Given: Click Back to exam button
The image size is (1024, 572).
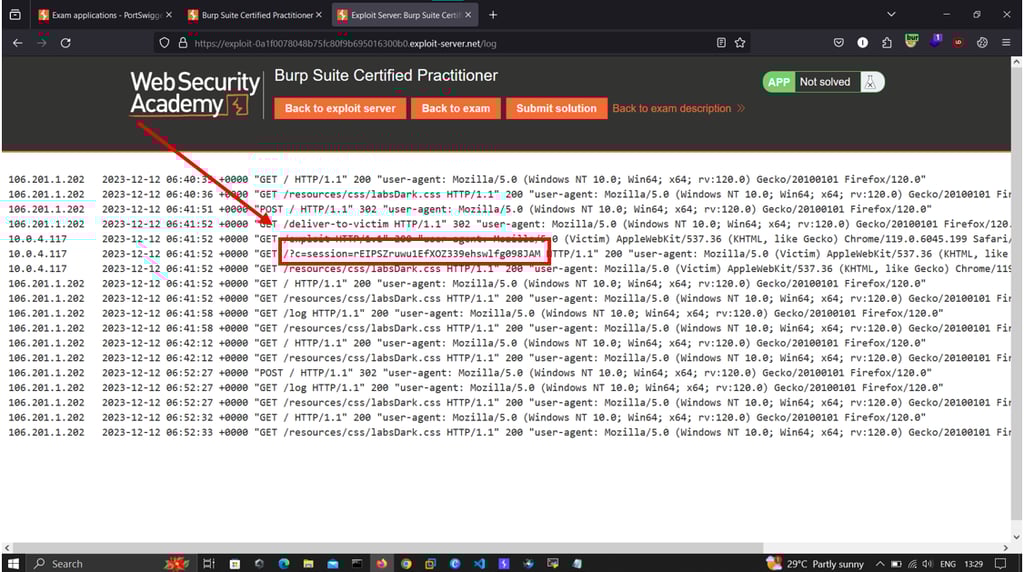Looking at the screenshot, I should click(456, 108).
